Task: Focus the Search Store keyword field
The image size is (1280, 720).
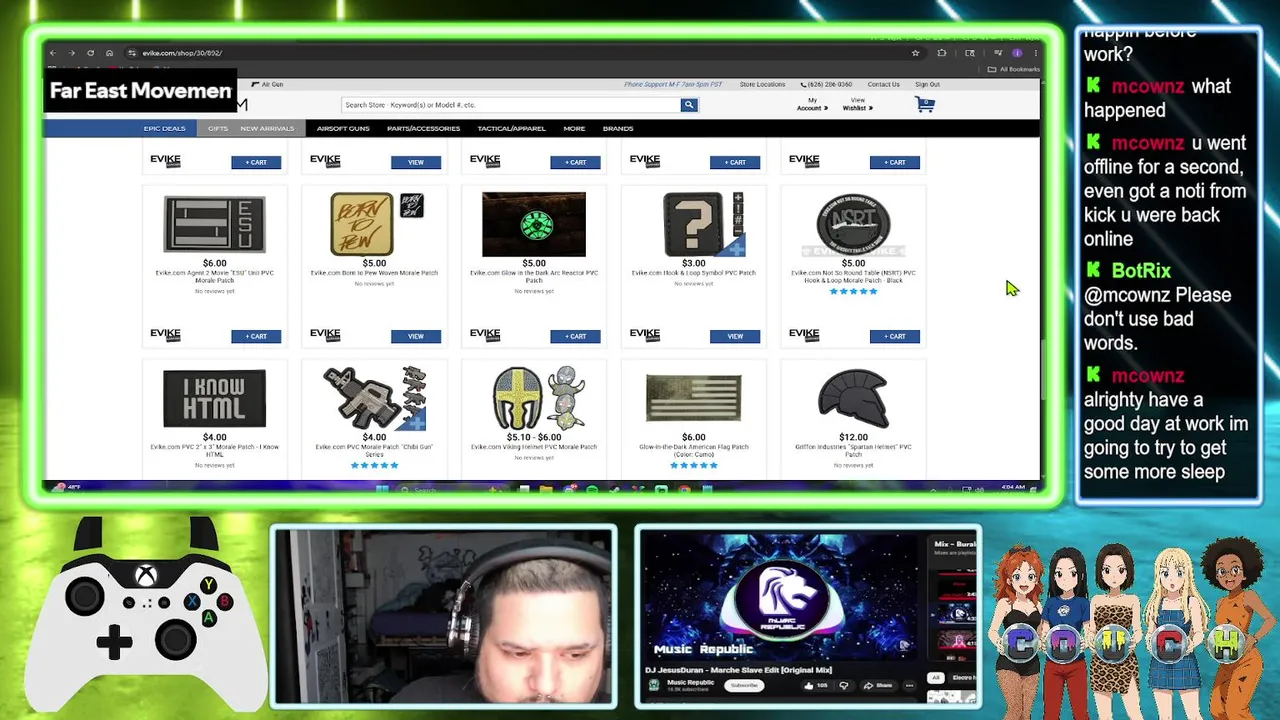Action: 511,105
